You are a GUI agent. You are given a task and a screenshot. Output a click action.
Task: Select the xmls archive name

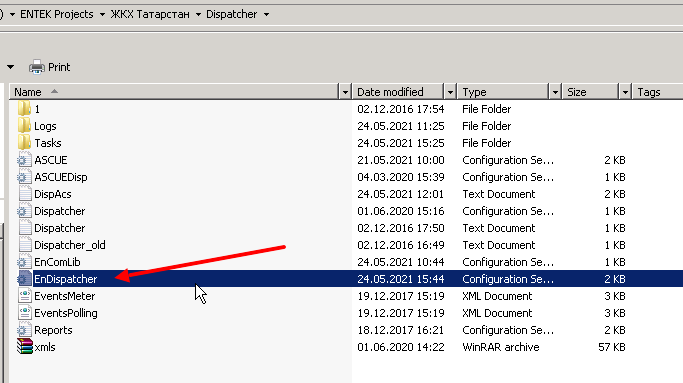tap(45, 347)
